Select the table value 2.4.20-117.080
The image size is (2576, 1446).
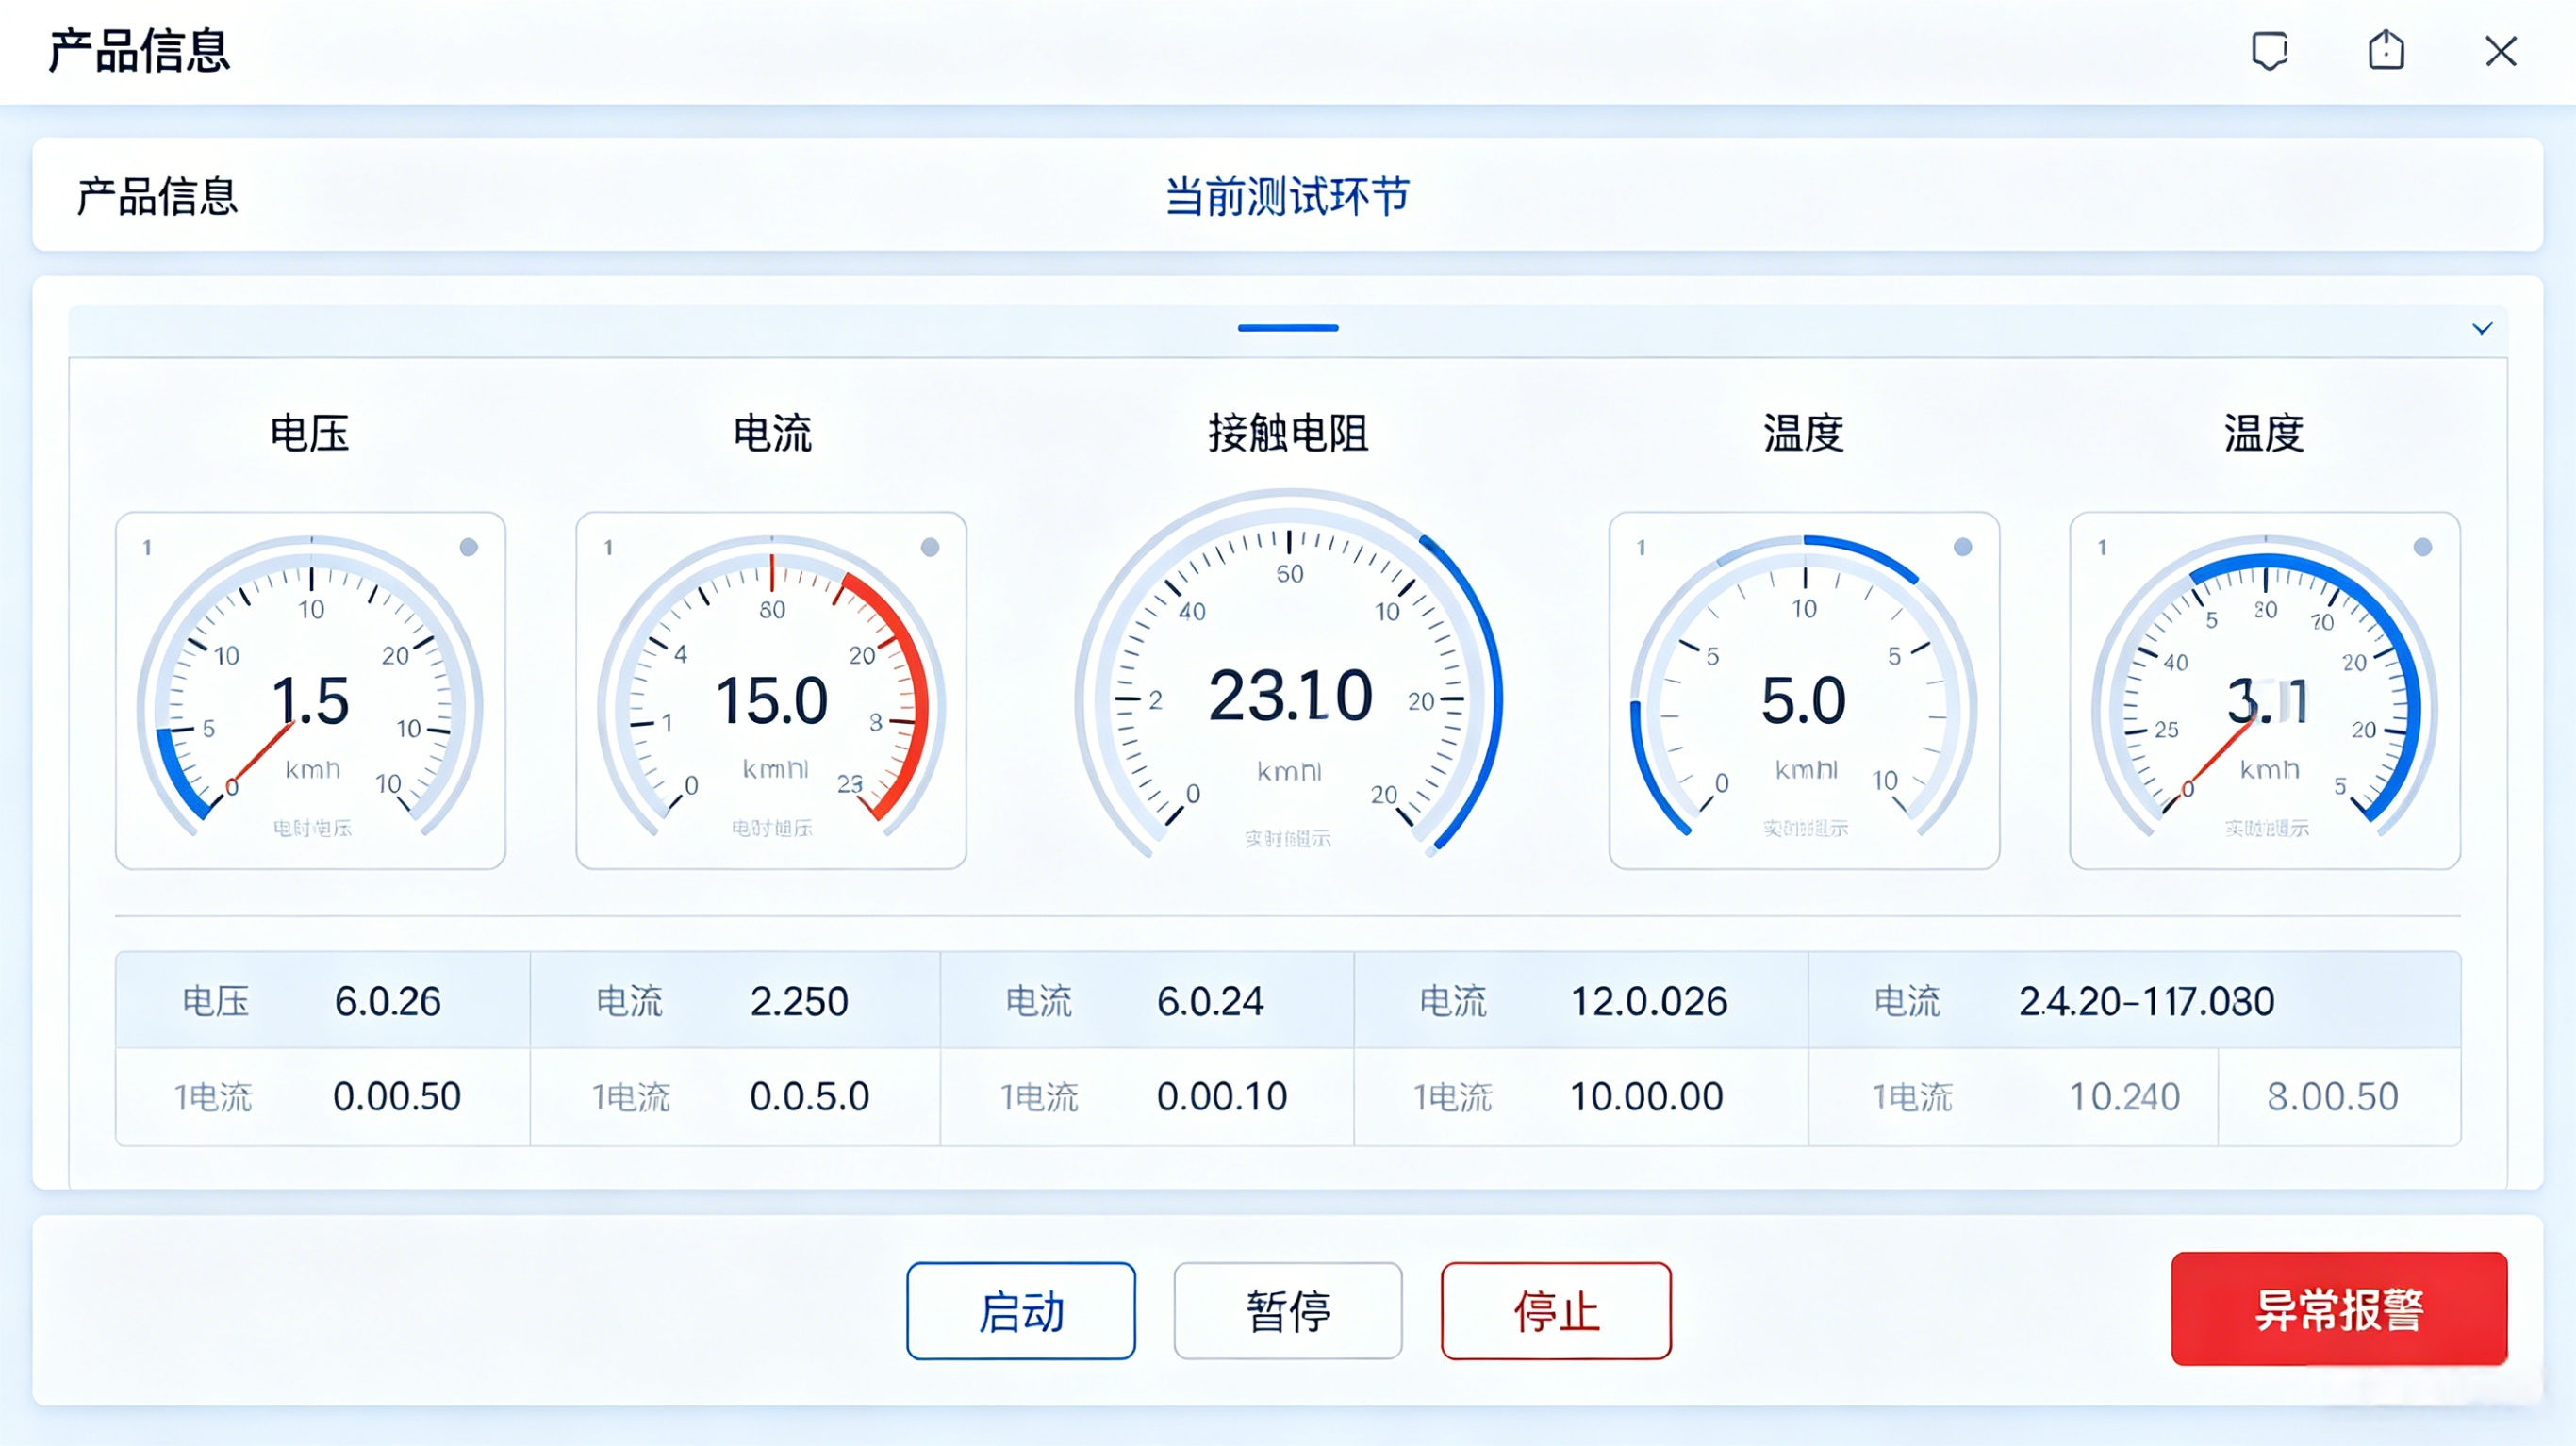coord(2146,1001)
